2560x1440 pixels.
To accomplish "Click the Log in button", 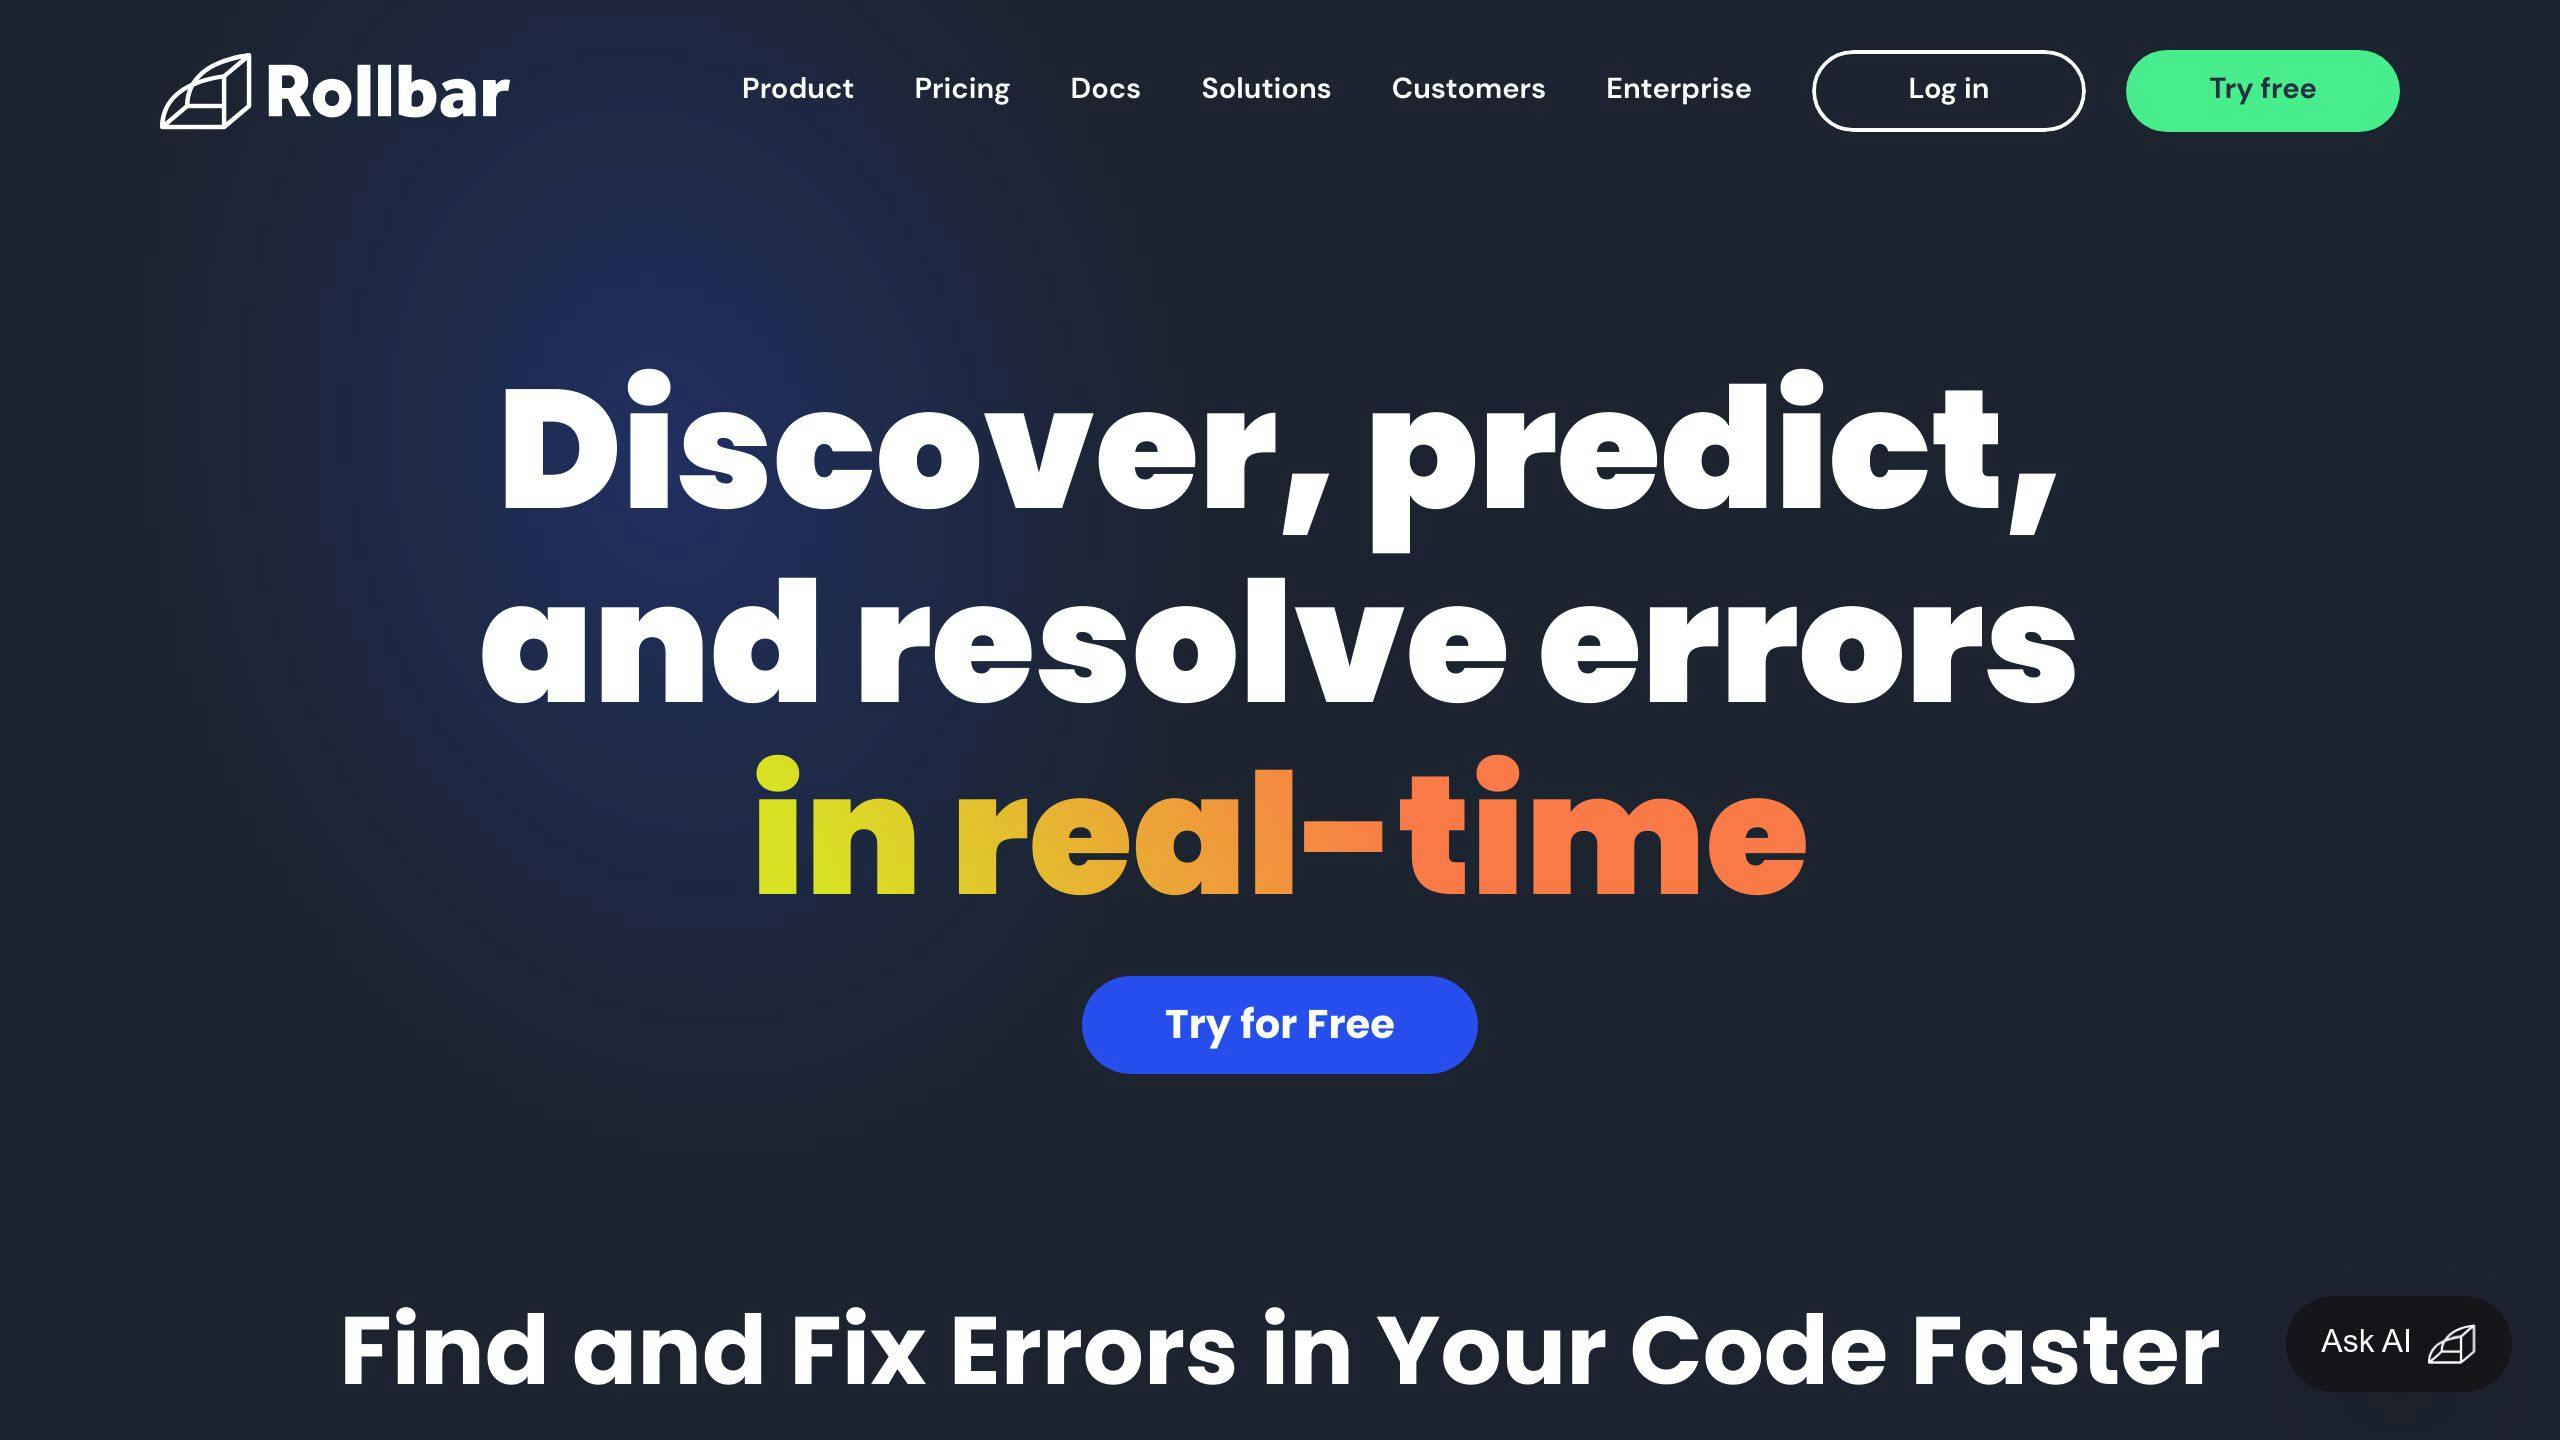I will (1948, 90).
